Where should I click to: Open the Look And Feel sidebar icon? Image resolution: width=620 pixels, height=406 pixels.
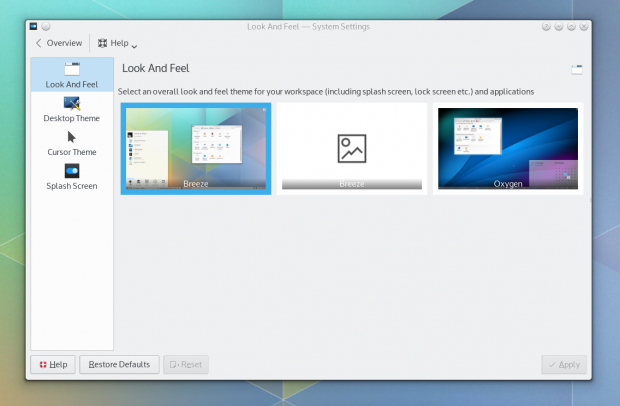click(x=72, y=69)
